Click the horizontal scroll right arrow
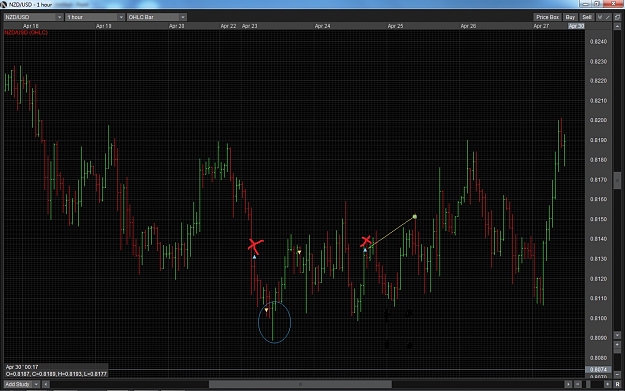The image size is (625, 391). click(568, 384)
